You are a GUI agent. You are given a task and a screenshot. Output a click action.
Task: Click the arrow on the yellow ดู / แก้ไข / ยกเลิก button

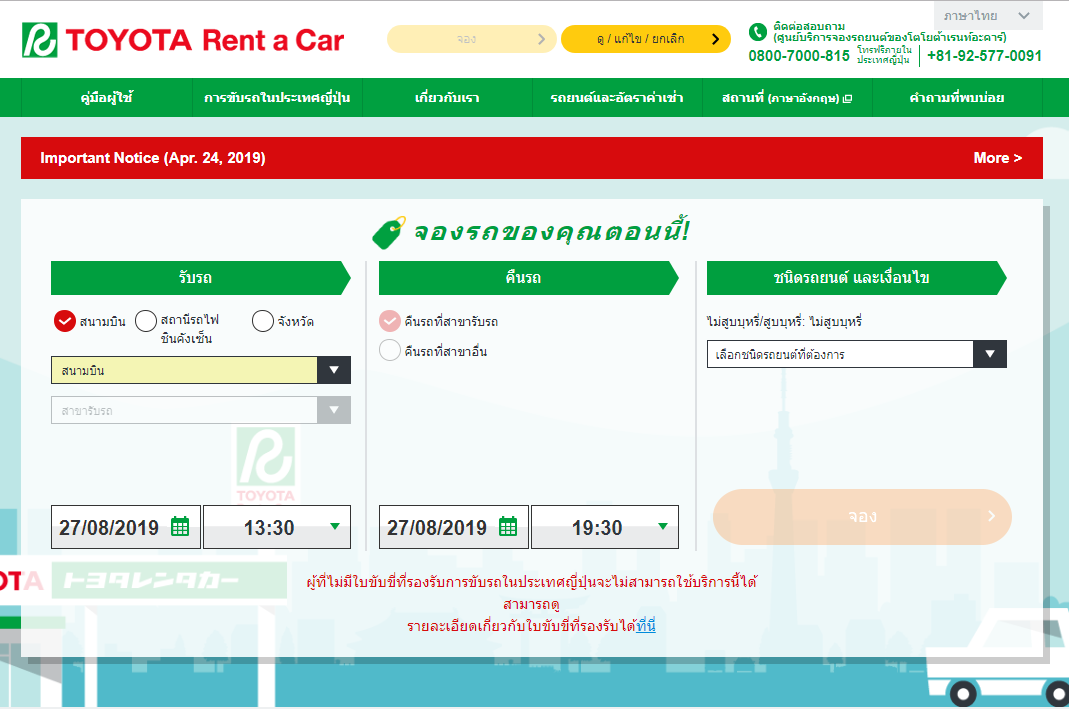click(x=715, y=39)
